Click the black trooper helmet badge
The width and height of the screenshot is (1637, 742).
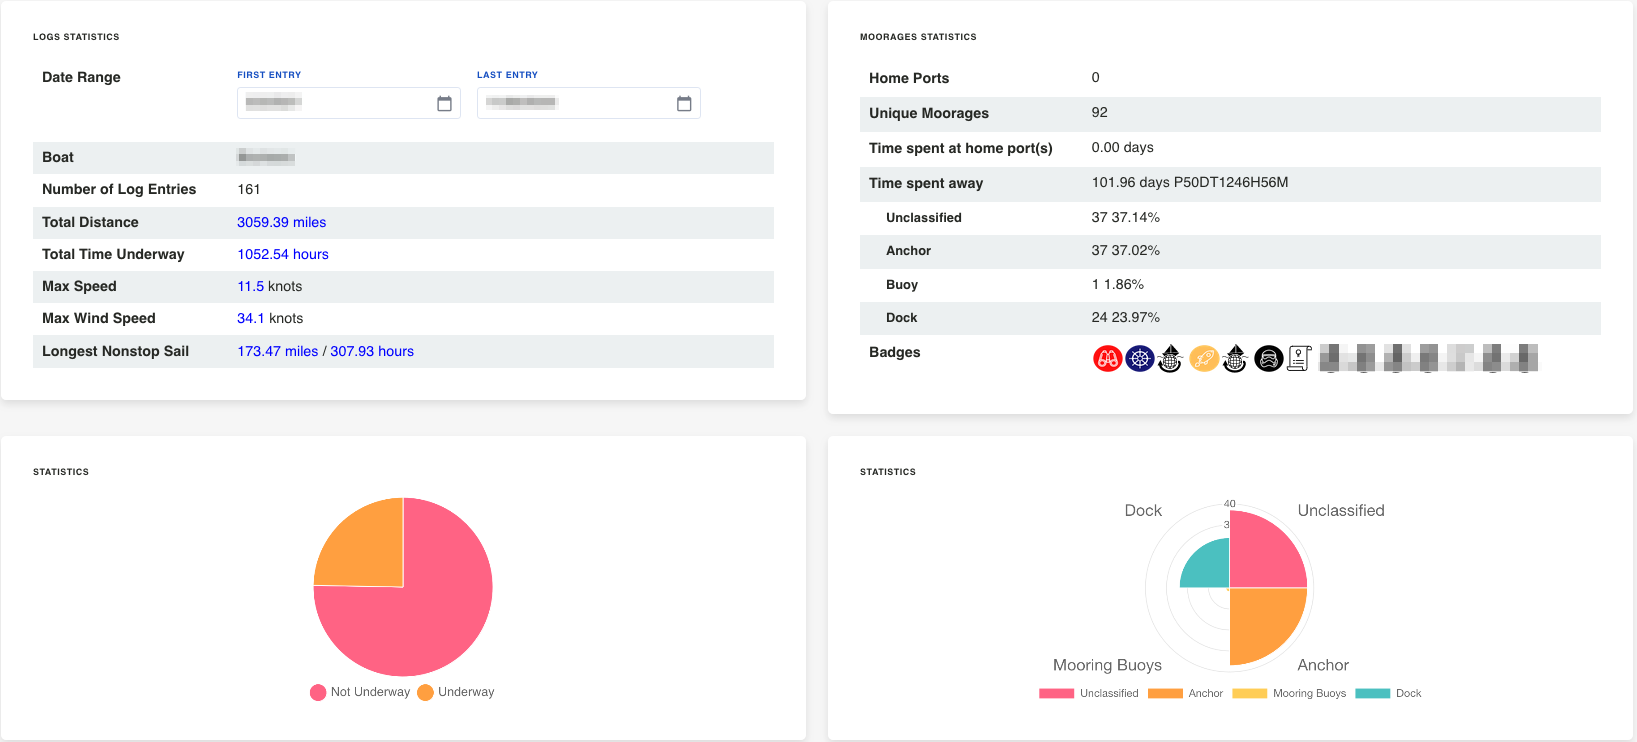tap(1268, 358)
